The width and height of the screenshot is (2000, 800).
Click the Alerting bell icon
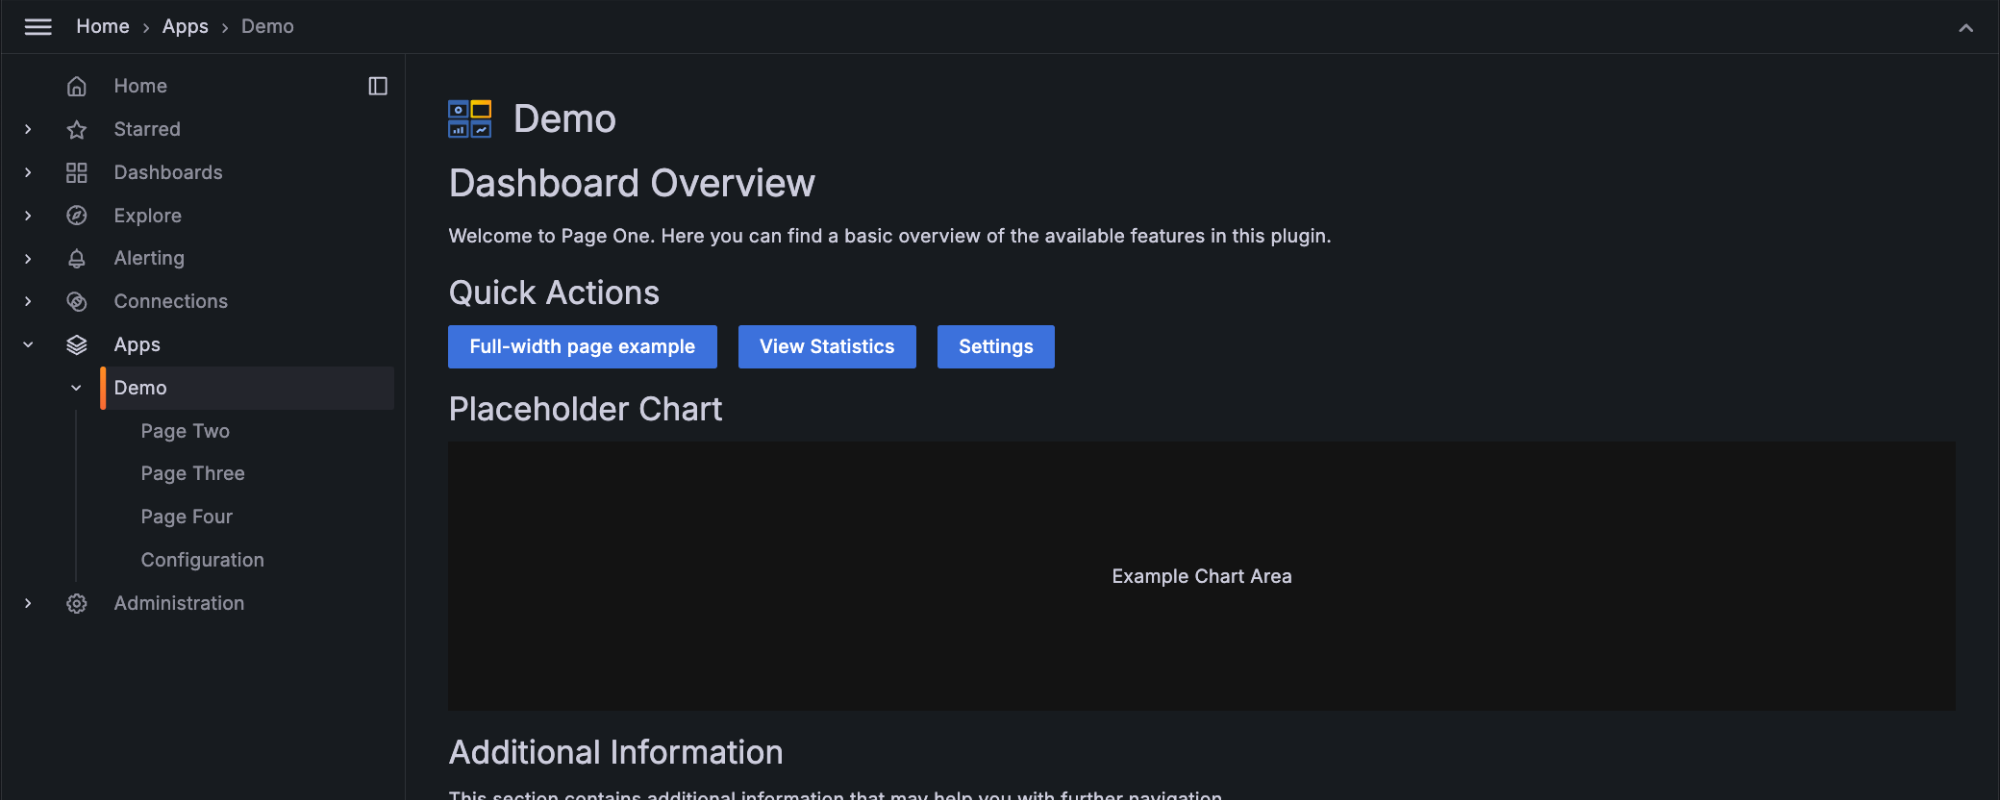coord(77,258)
